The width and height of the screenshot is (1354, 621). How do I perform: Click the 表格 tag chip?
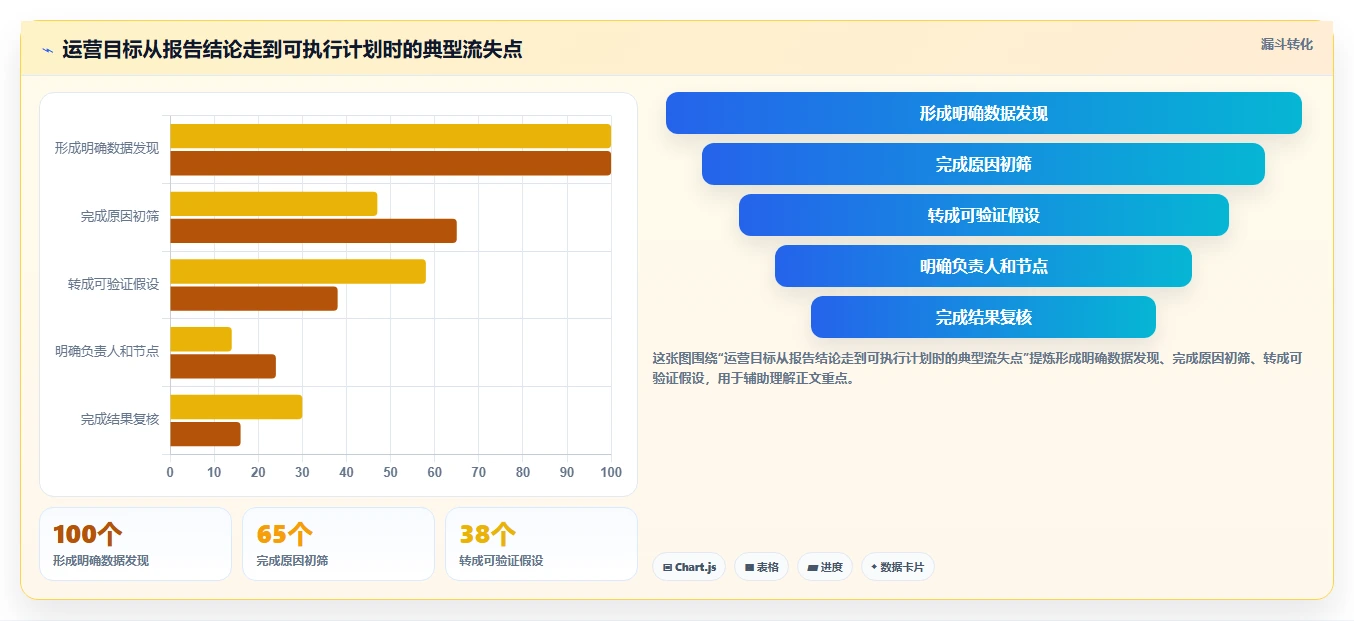(x=761, y=567)
